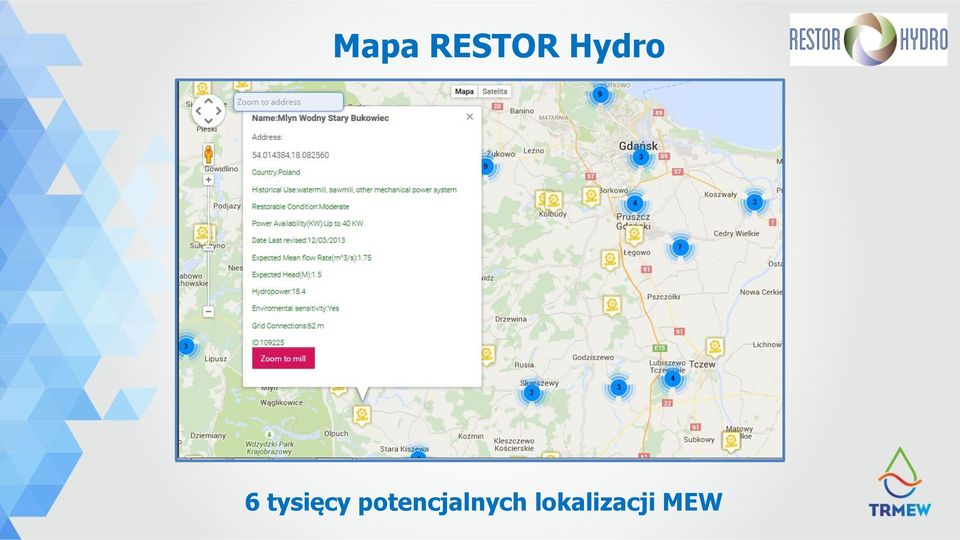The image size is (960, 540).
Task: Select yellow mill marker near Lichnowy
Action: click(x=714, y=347)
